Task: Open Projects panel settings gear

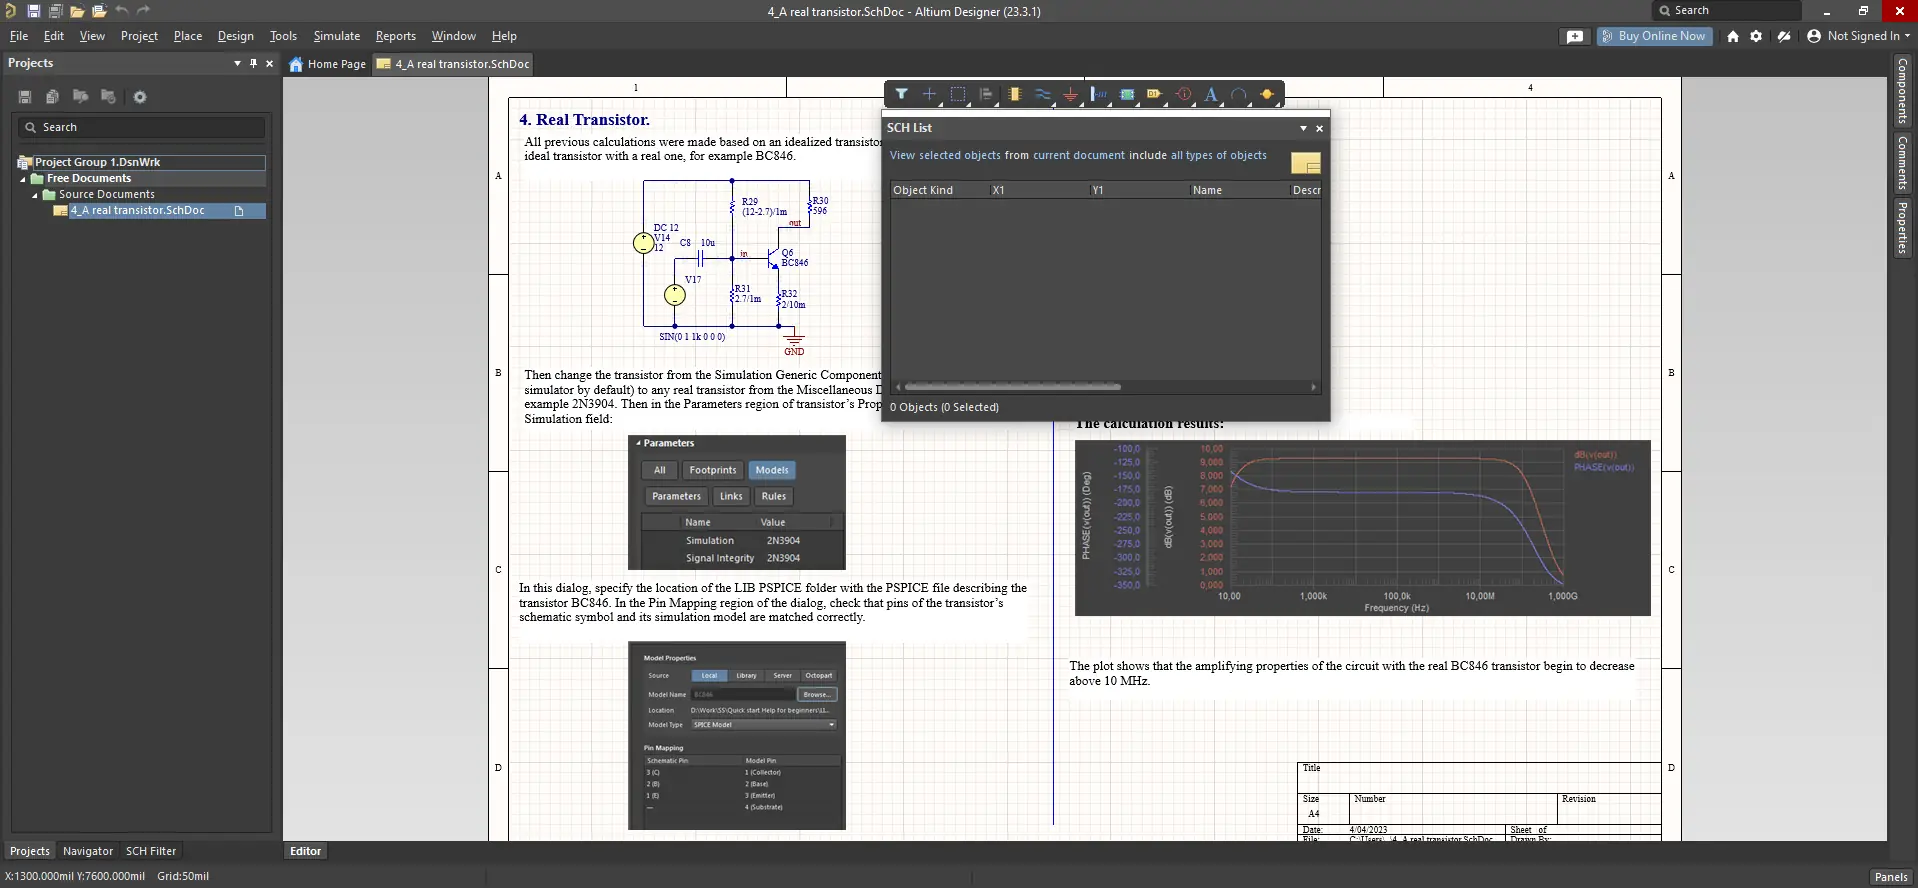Action: point(140,97)
